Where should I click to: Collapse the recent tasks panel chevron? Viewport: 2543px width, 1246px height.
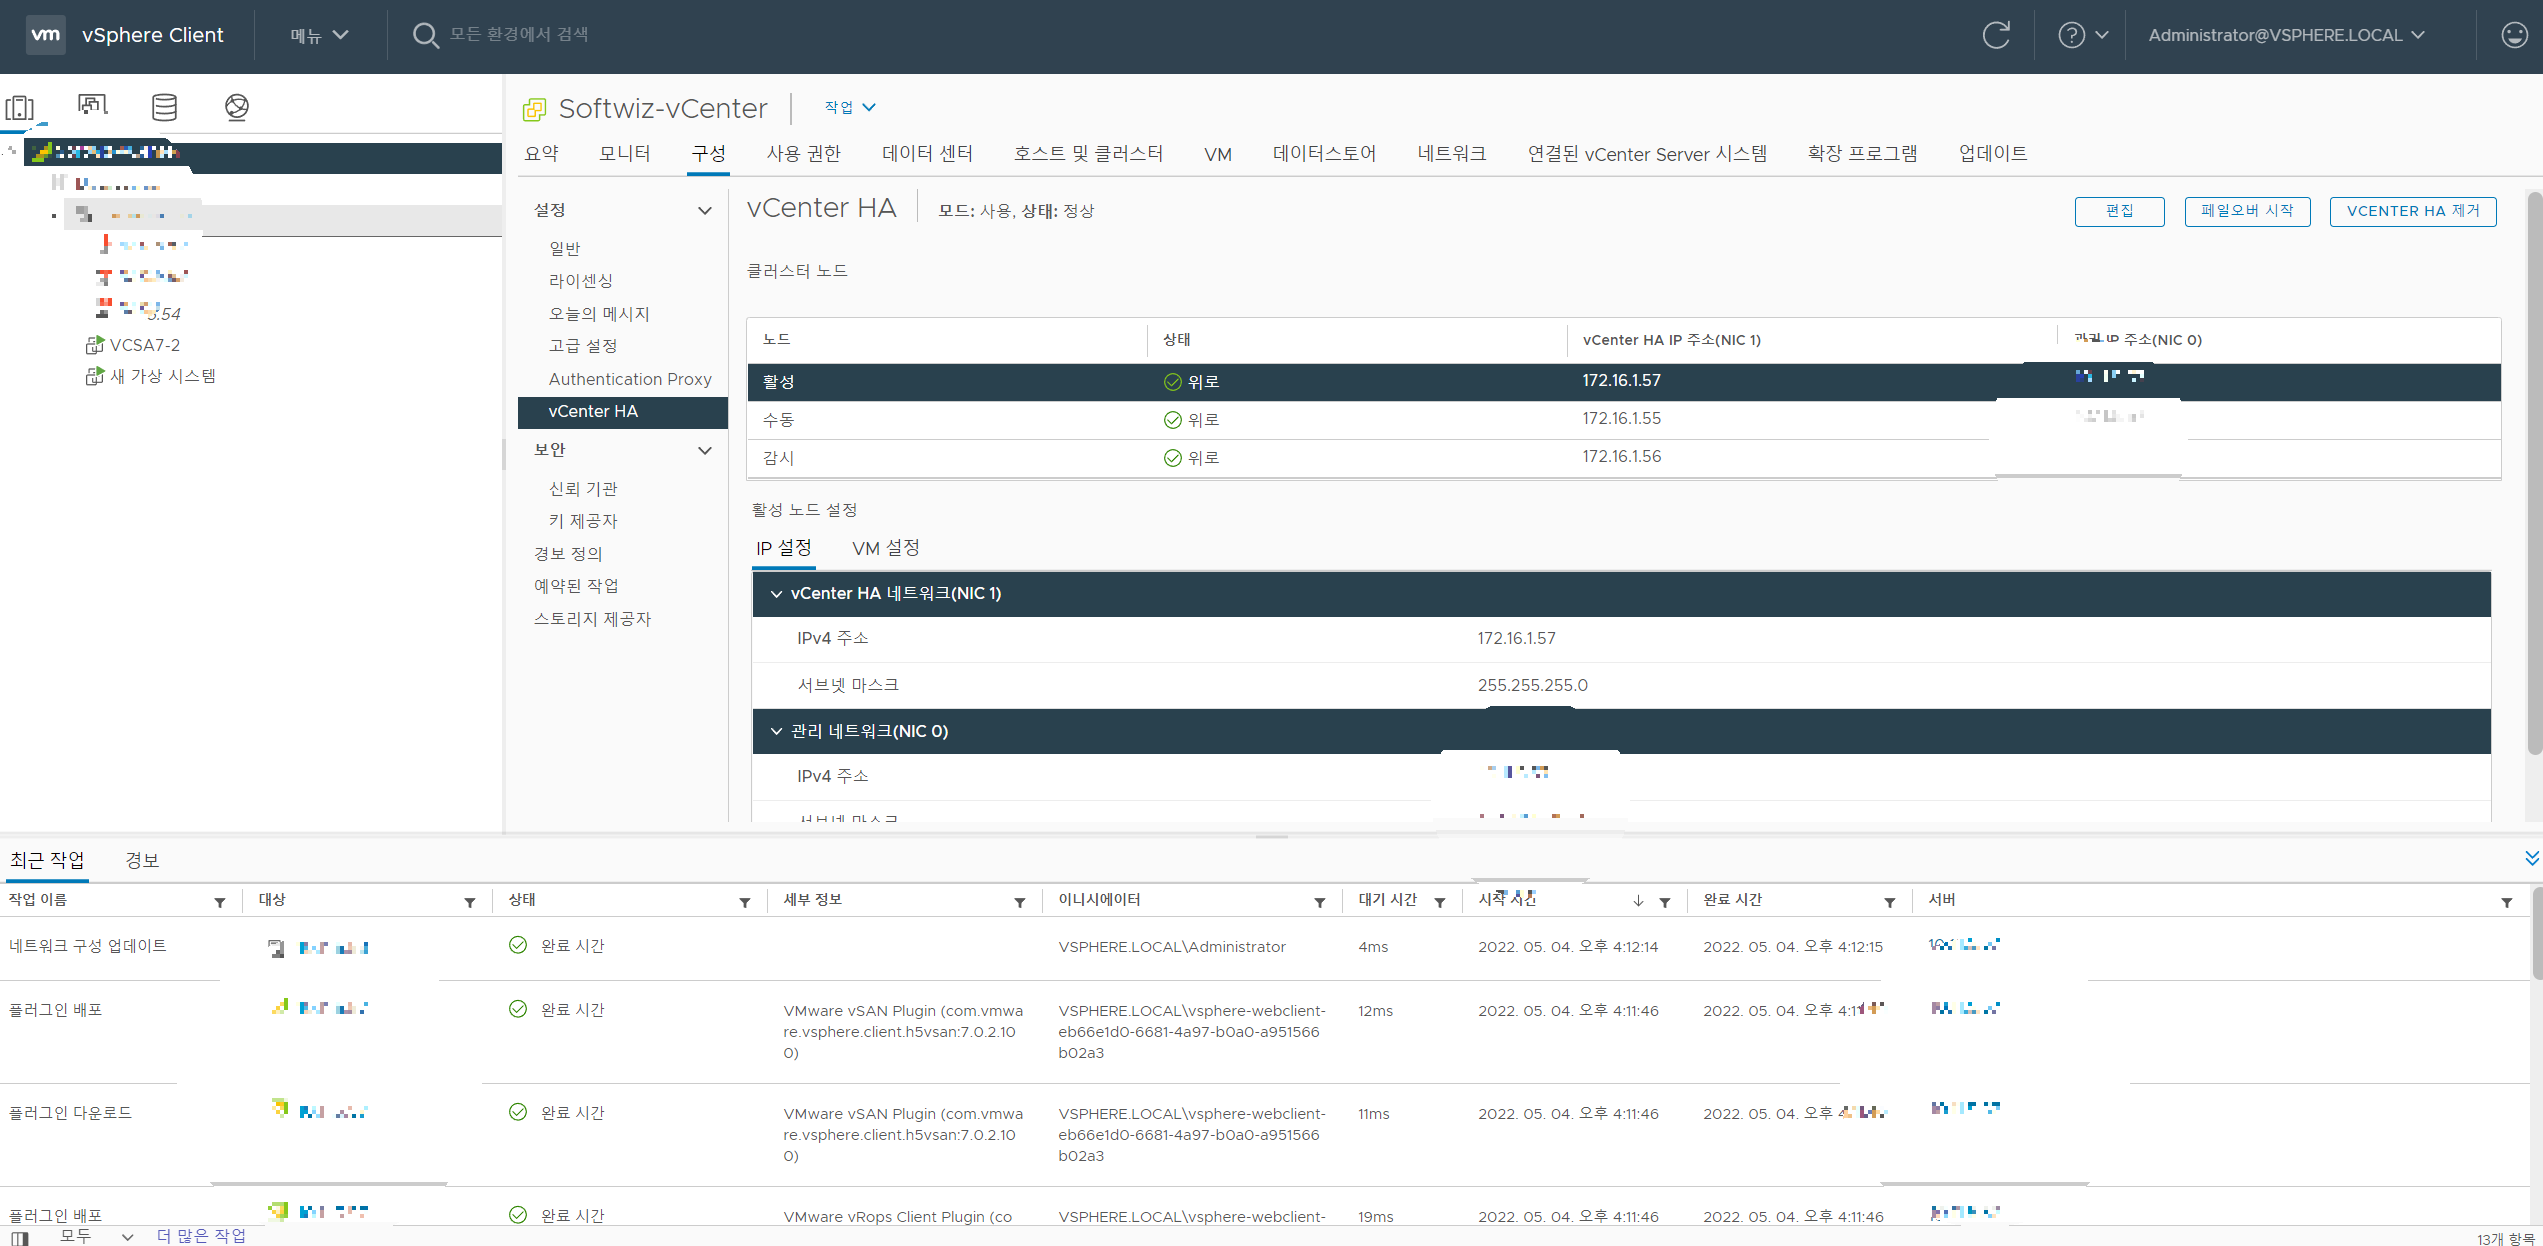tap(2531, 858)
